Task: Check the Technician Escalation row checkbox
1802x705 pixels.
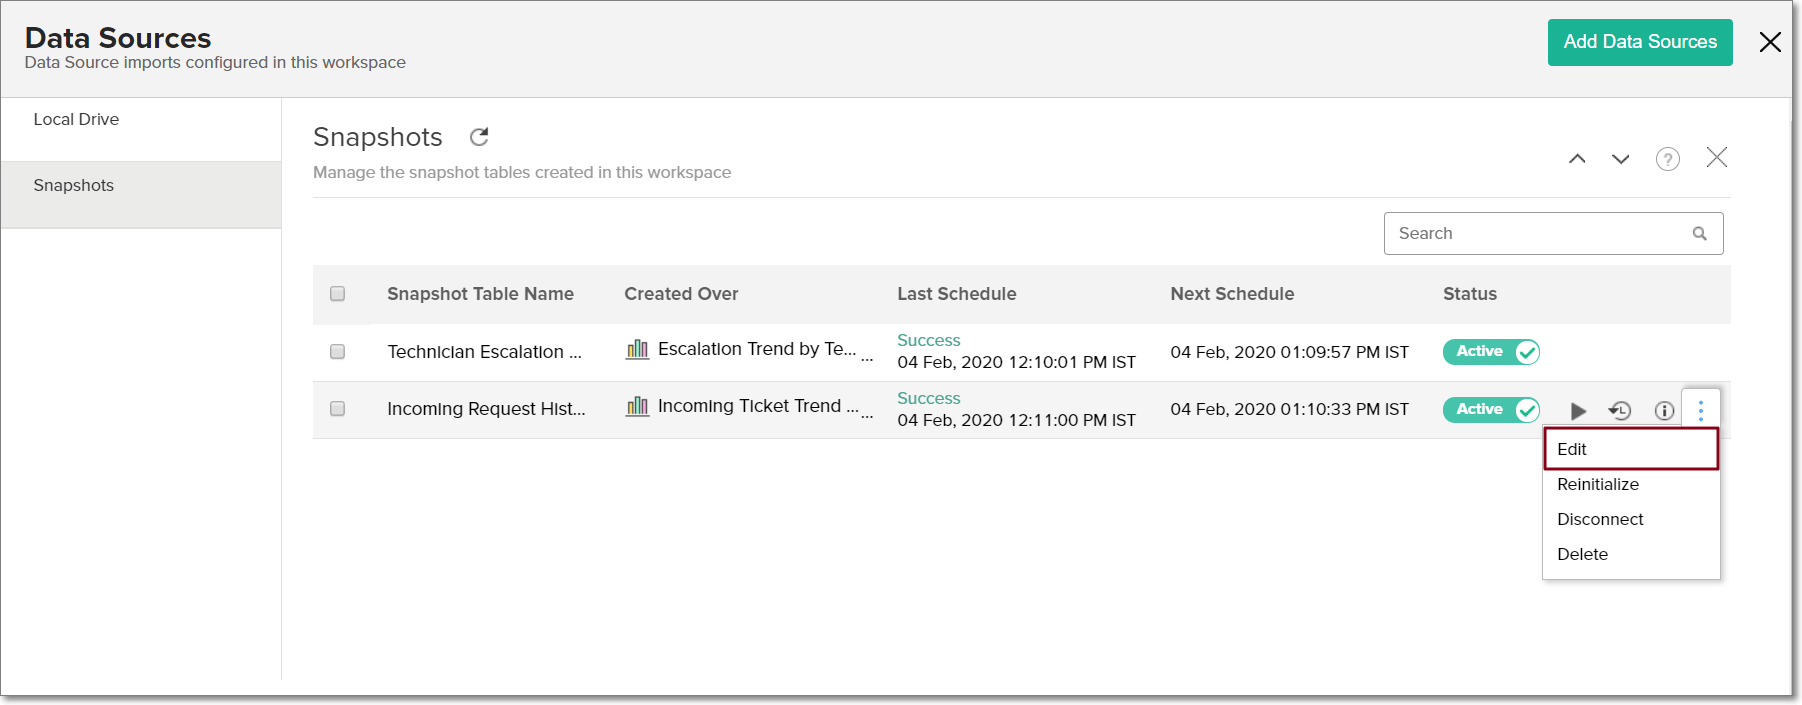Action: point(338,352)
